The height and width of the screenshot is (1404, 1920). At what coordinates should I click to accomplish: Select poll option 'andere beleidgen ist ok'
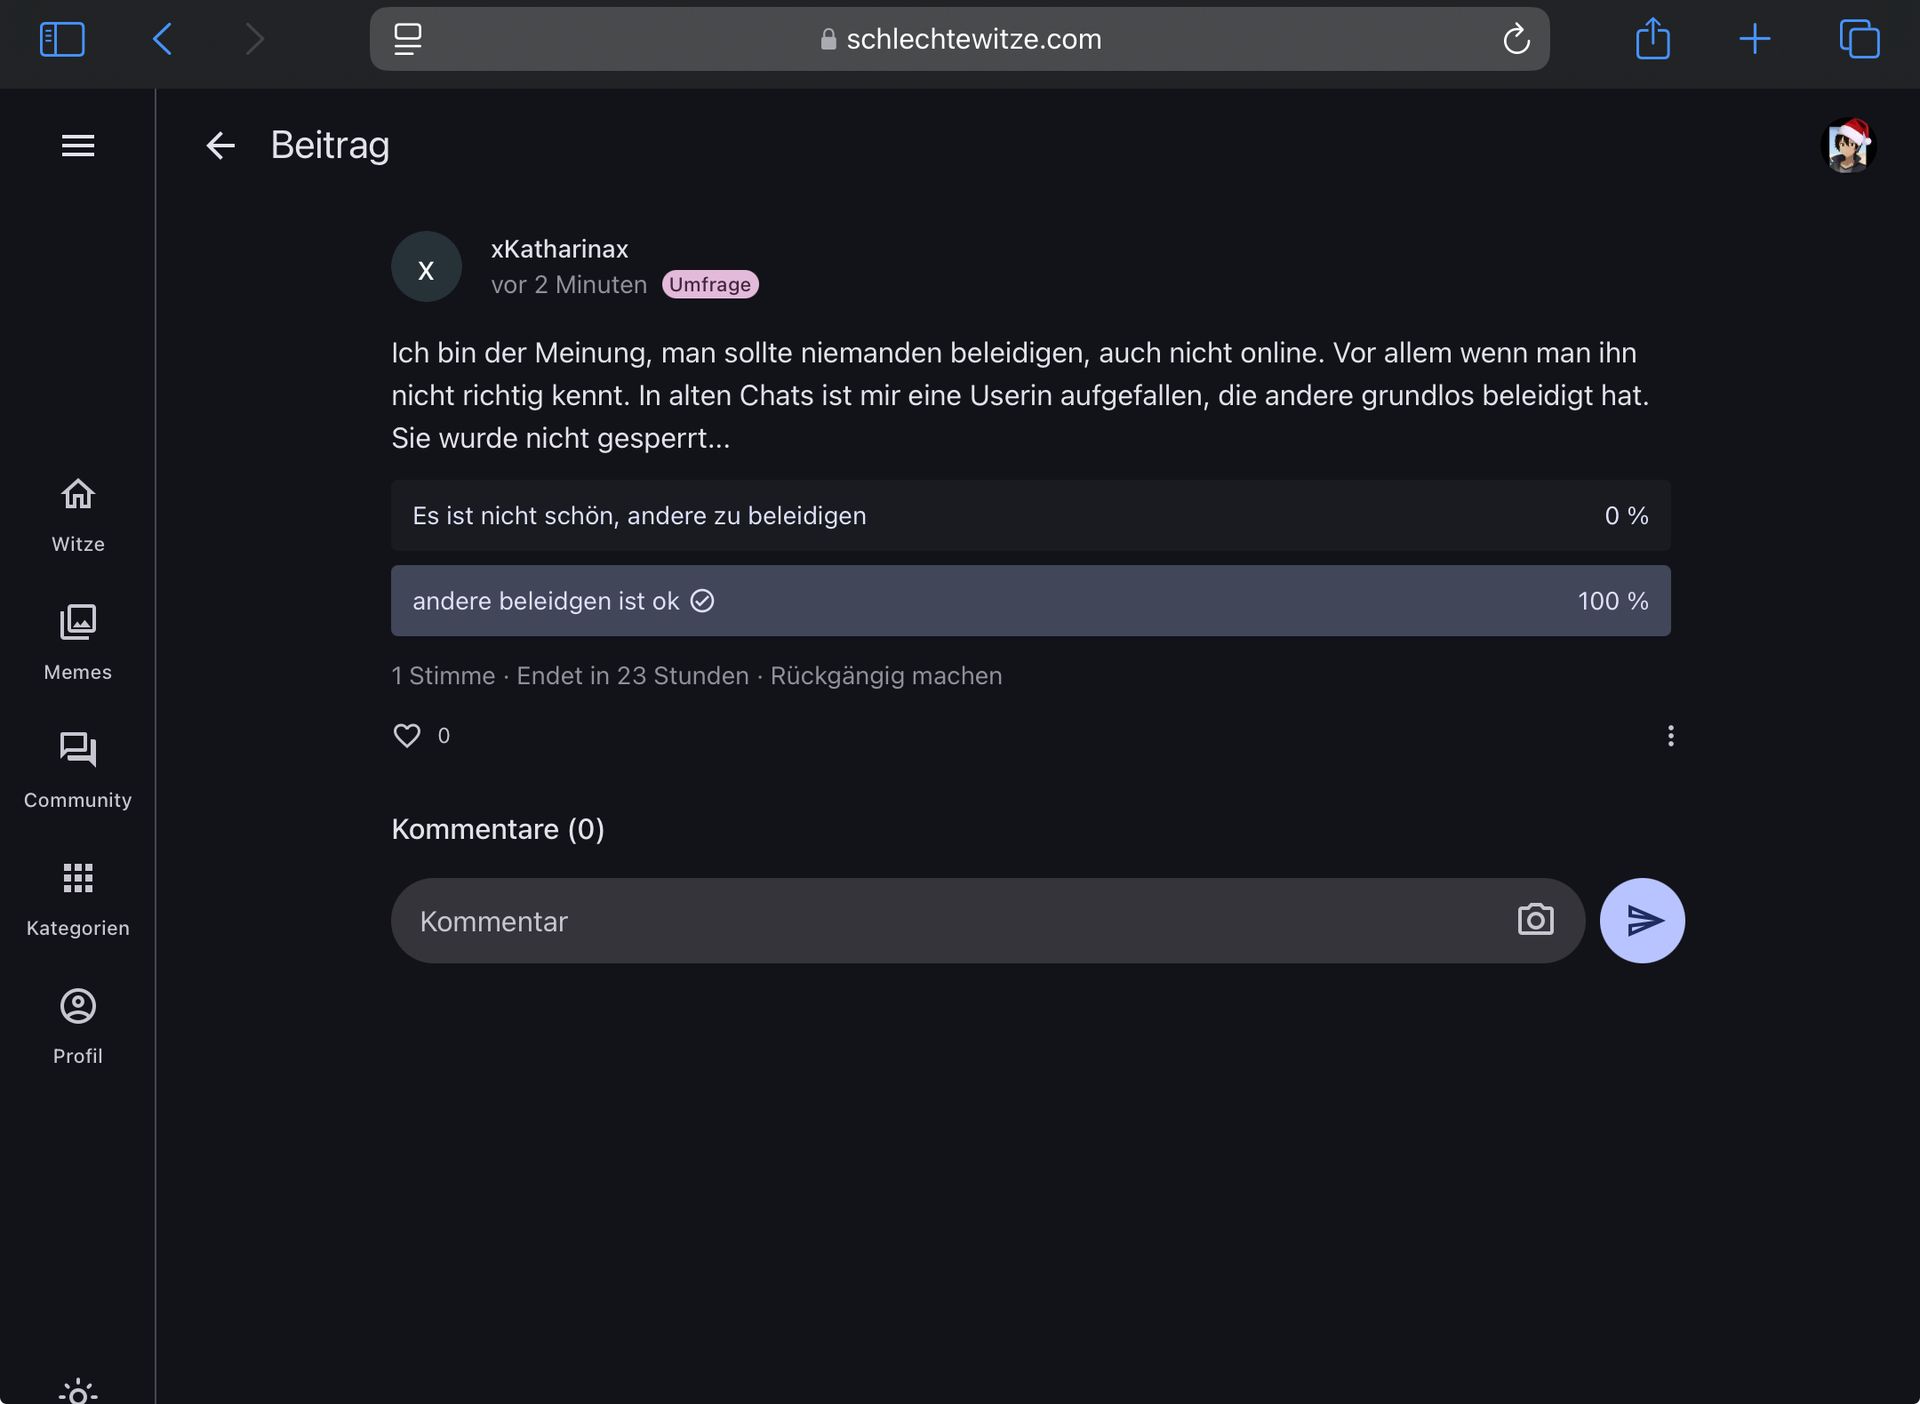coord(1030,601)
